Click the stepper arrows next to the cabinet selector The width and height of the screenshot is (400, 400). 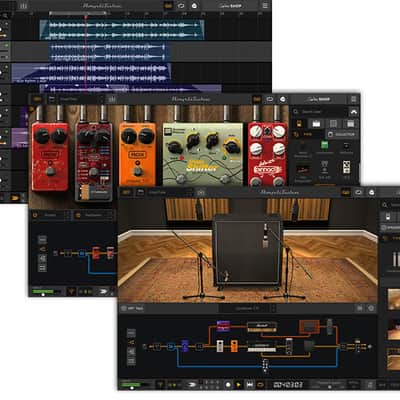click(x=273, y=308)
